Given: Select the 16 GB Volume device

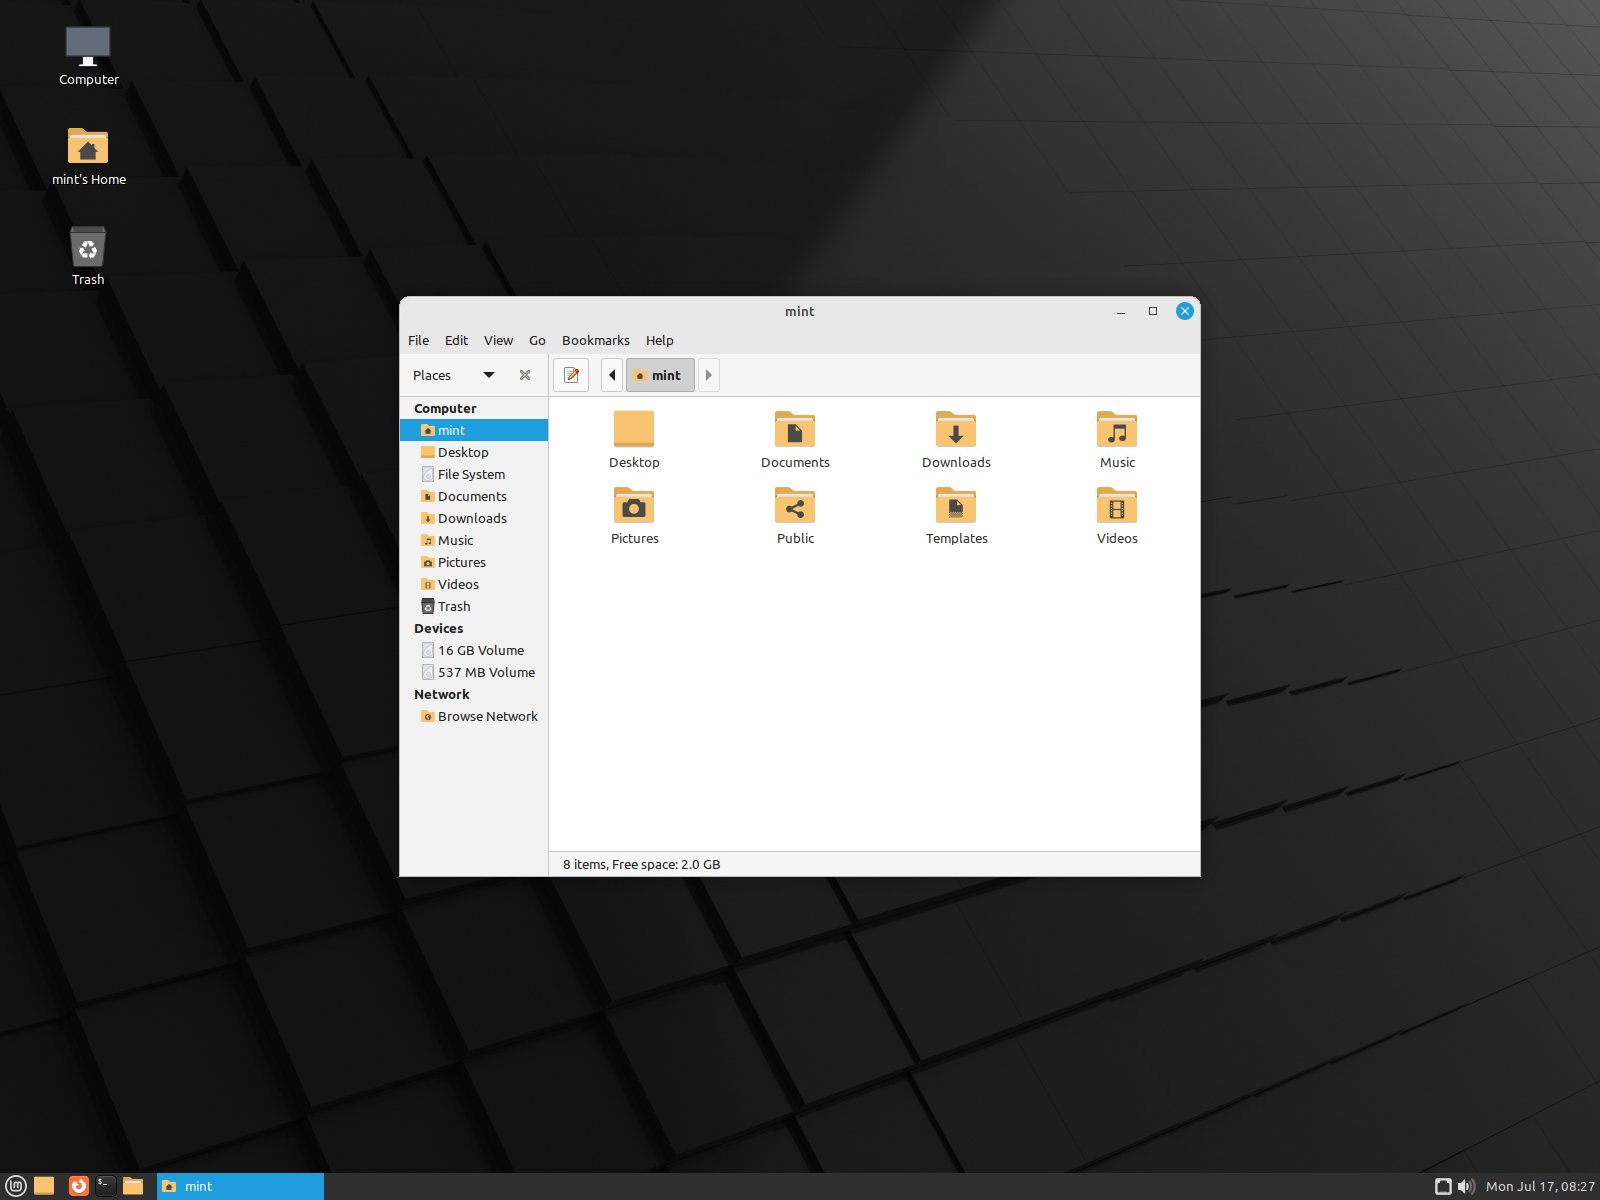Looking at the screenshot, I should coord(480,650).
